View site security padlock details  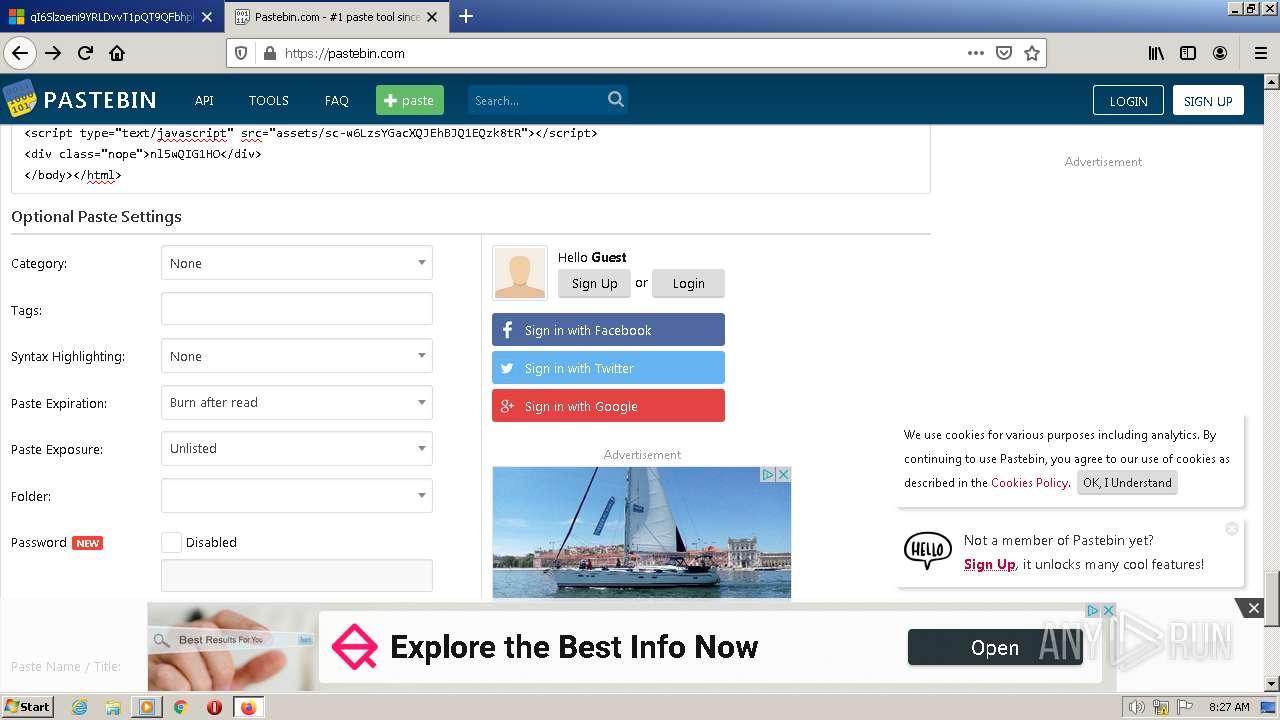[269, 53]
